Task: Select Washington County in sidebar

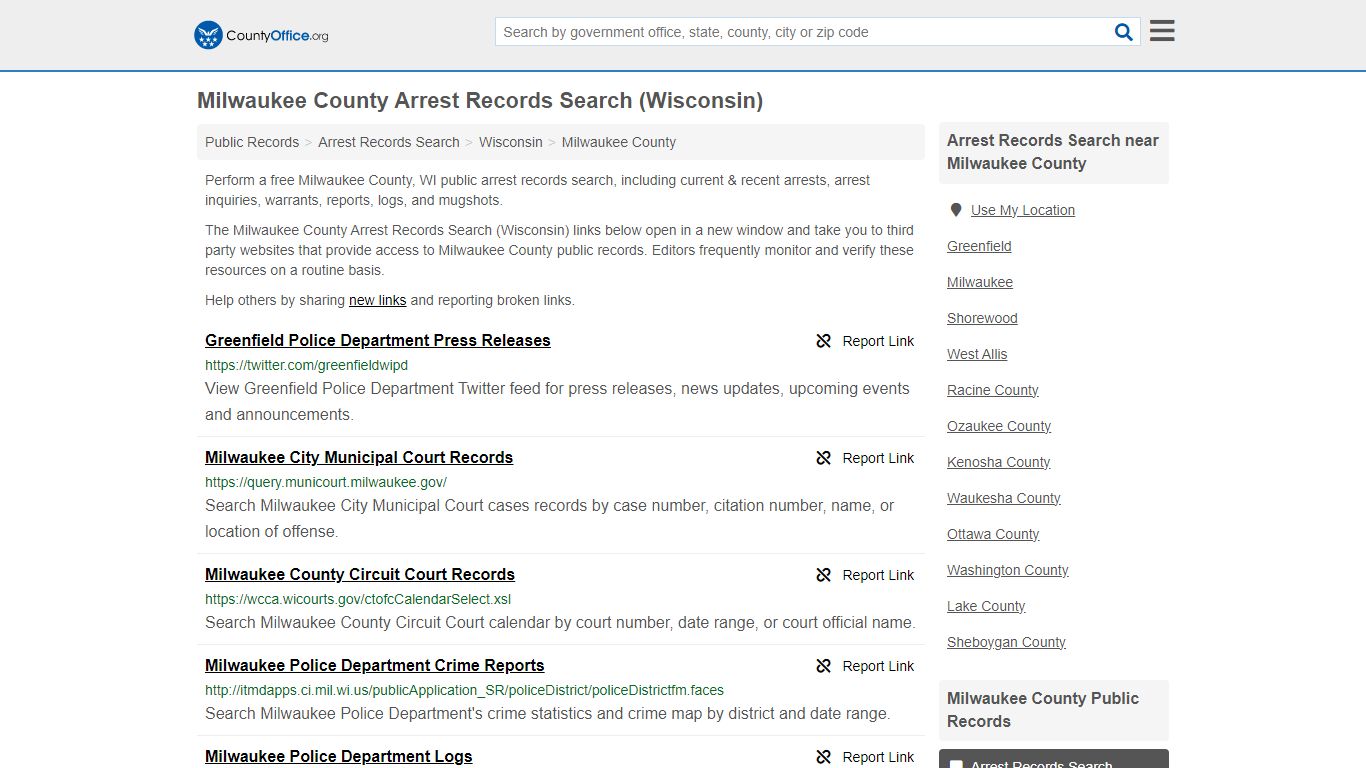Action: pos(1008,570)
